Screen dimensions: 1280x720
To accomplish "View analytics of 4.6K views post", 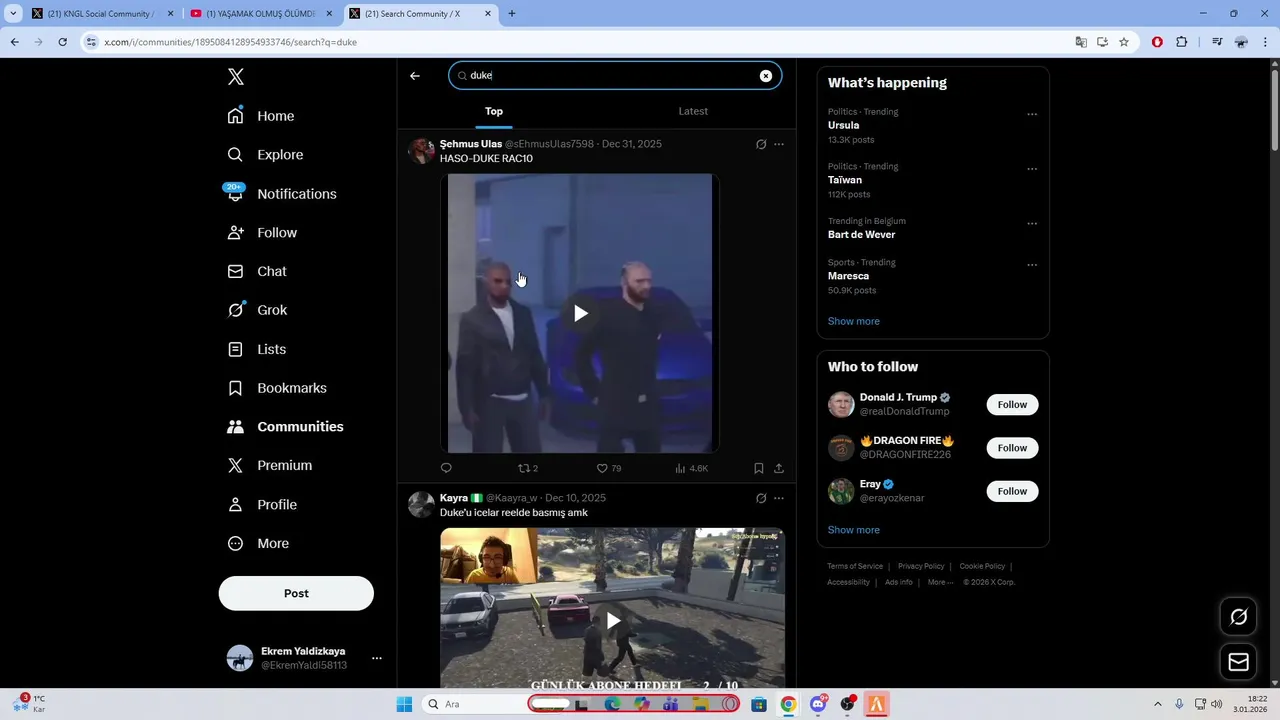I will 692,468.
